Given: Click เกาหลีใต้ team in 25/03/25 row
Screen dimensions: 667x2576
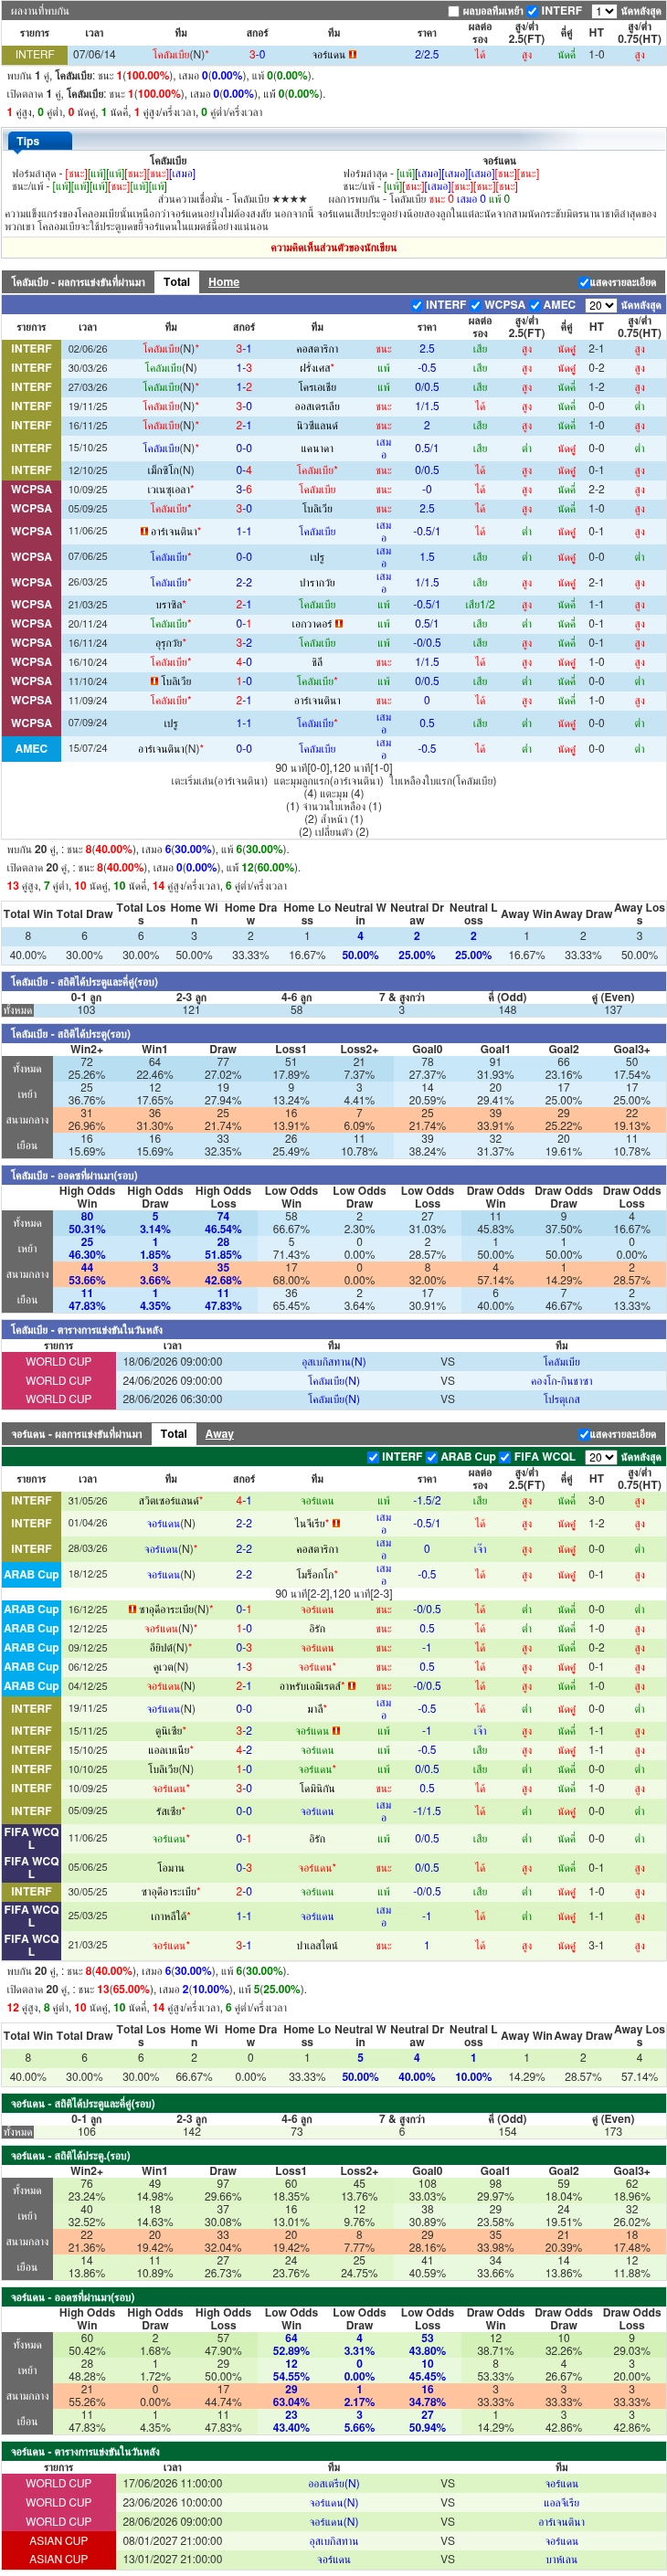Looking at the screenshot, I should [170, 1916].
